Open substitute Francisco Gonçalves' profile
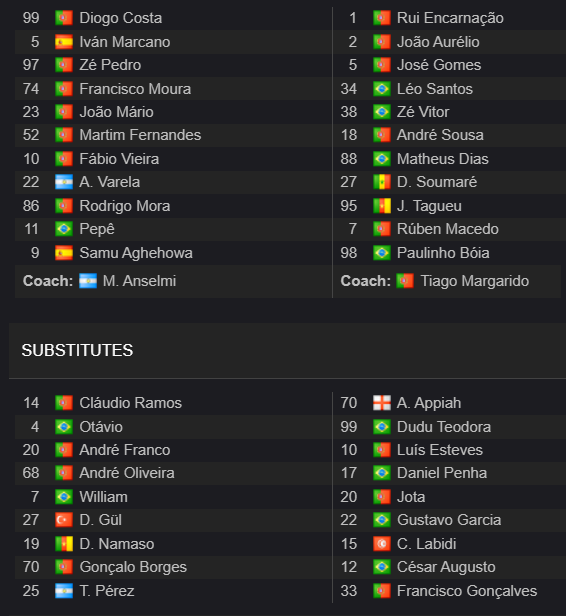The image size is (566, 616). 467,591
